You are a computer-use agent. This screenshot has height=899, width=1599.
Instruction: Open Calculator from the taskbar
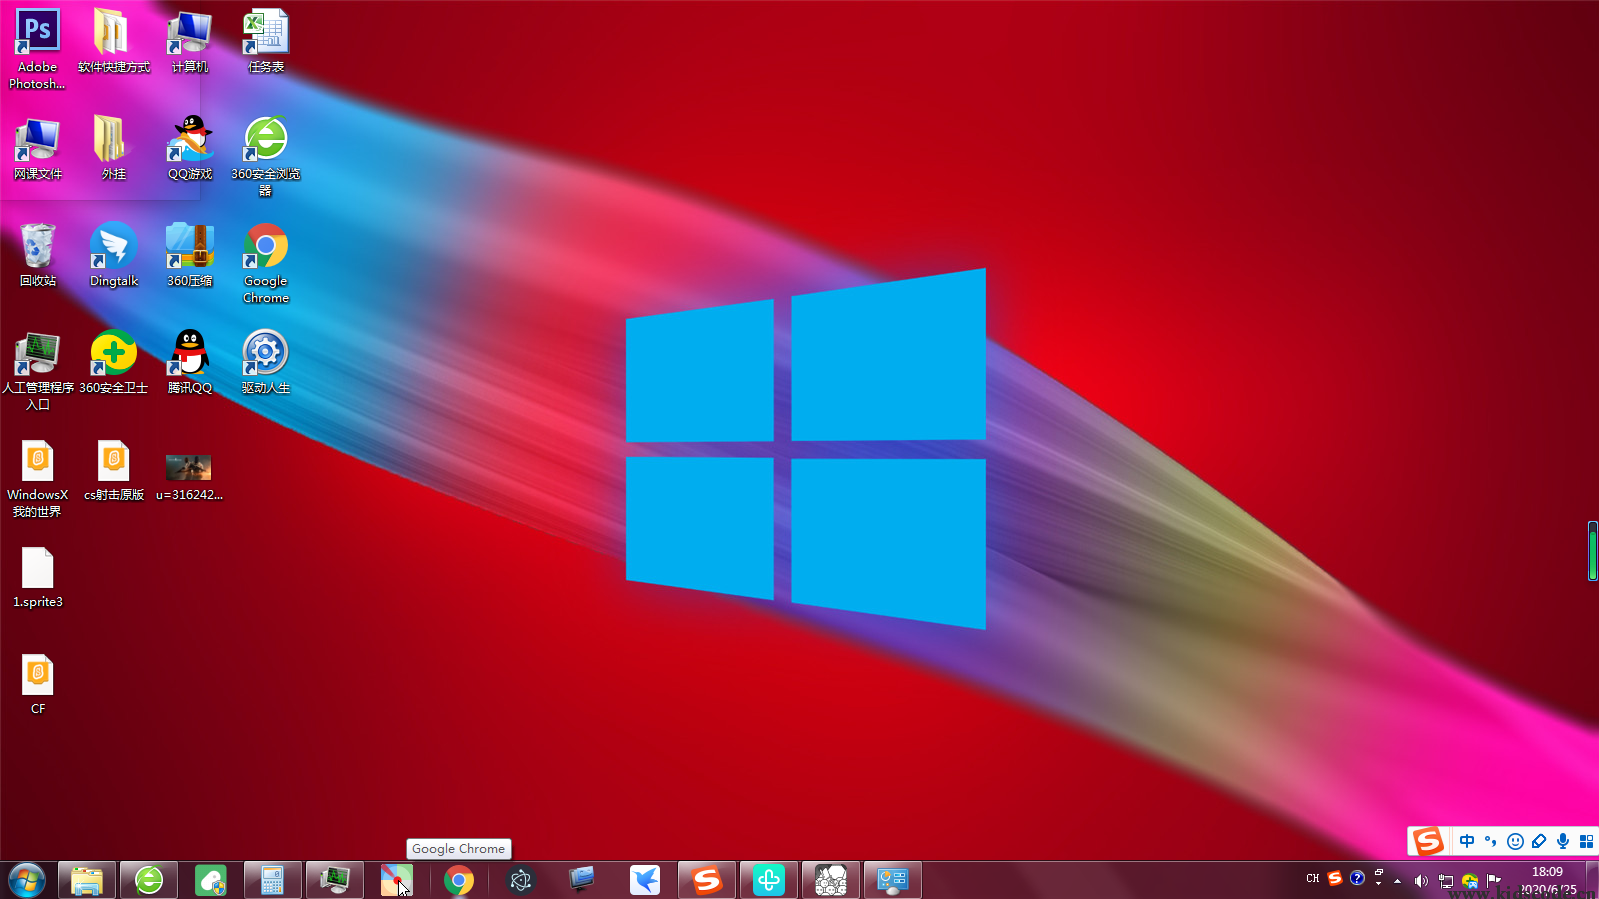point(272,880)
